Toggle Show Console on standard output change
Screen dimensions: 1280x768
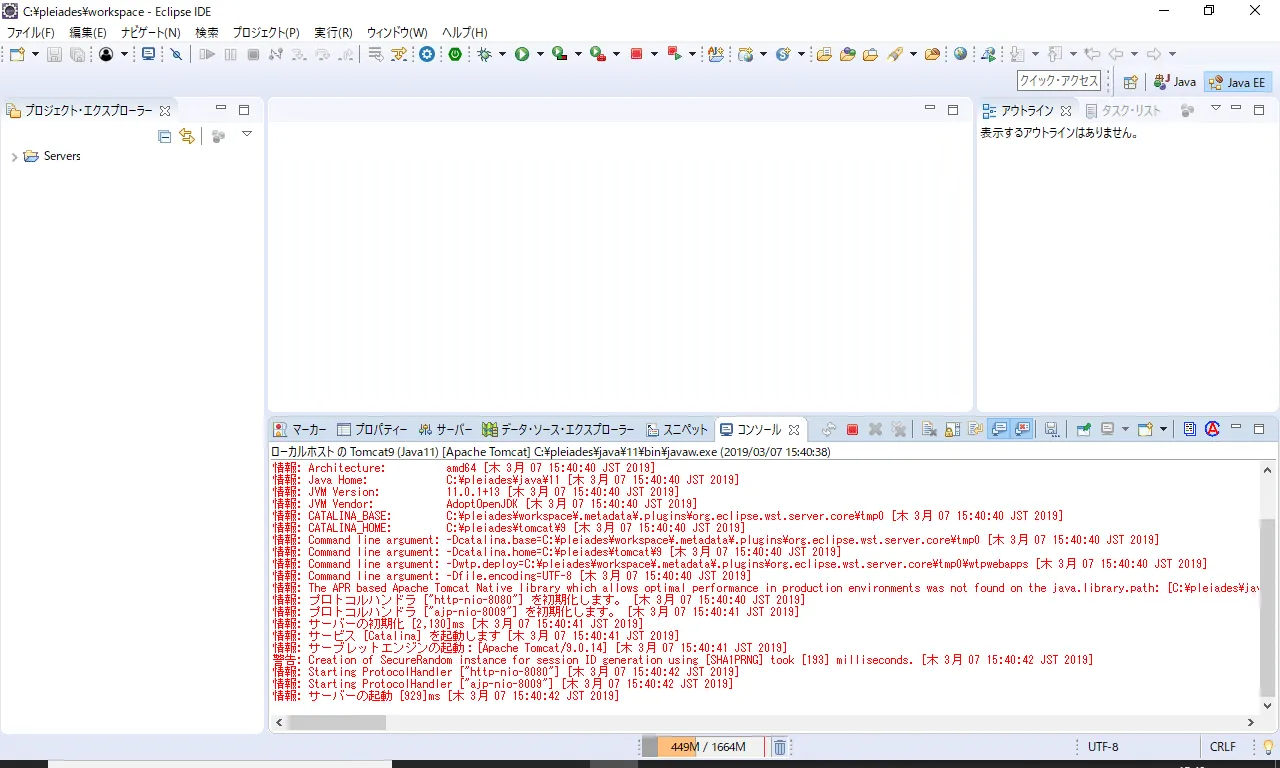click(x=998, y=430)
